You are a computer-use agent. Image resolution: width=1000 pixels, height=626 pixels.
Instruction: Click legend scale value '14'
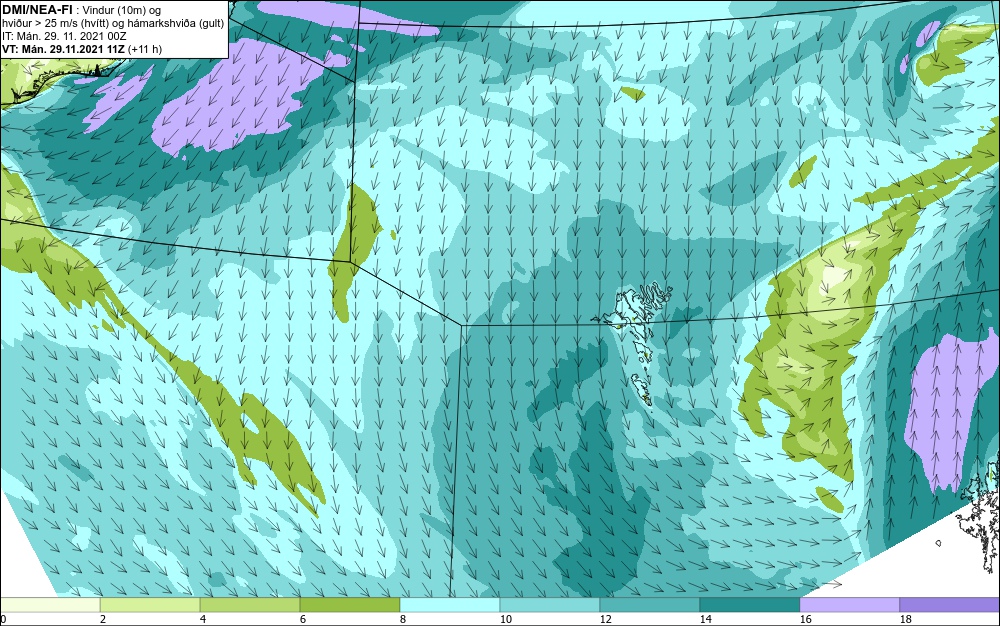pos(705,619)
